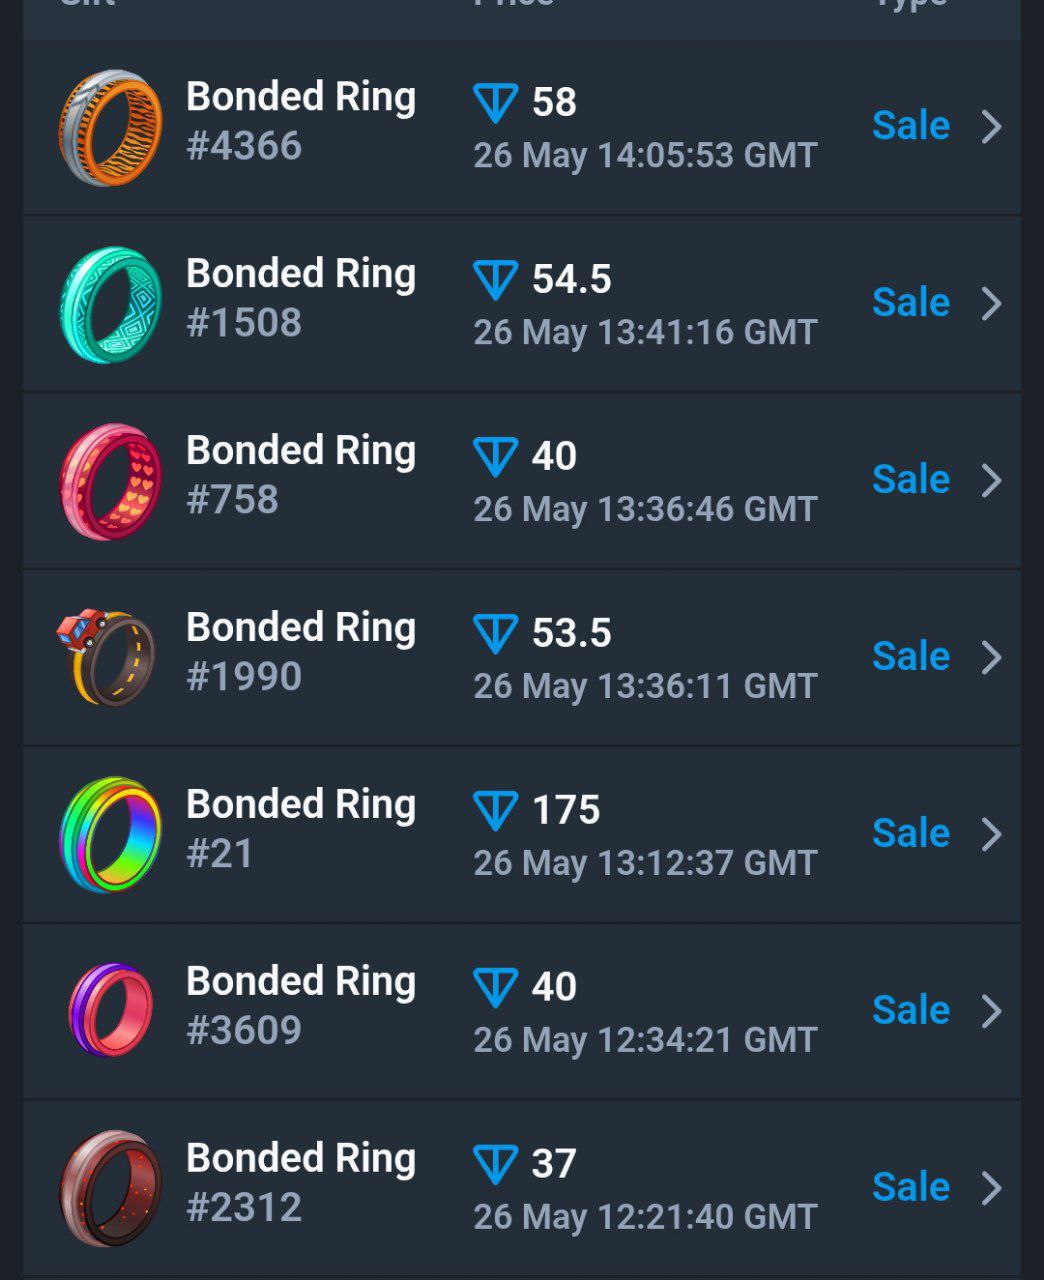Click the purple and red ring icon #3609

click(110, 1010)
